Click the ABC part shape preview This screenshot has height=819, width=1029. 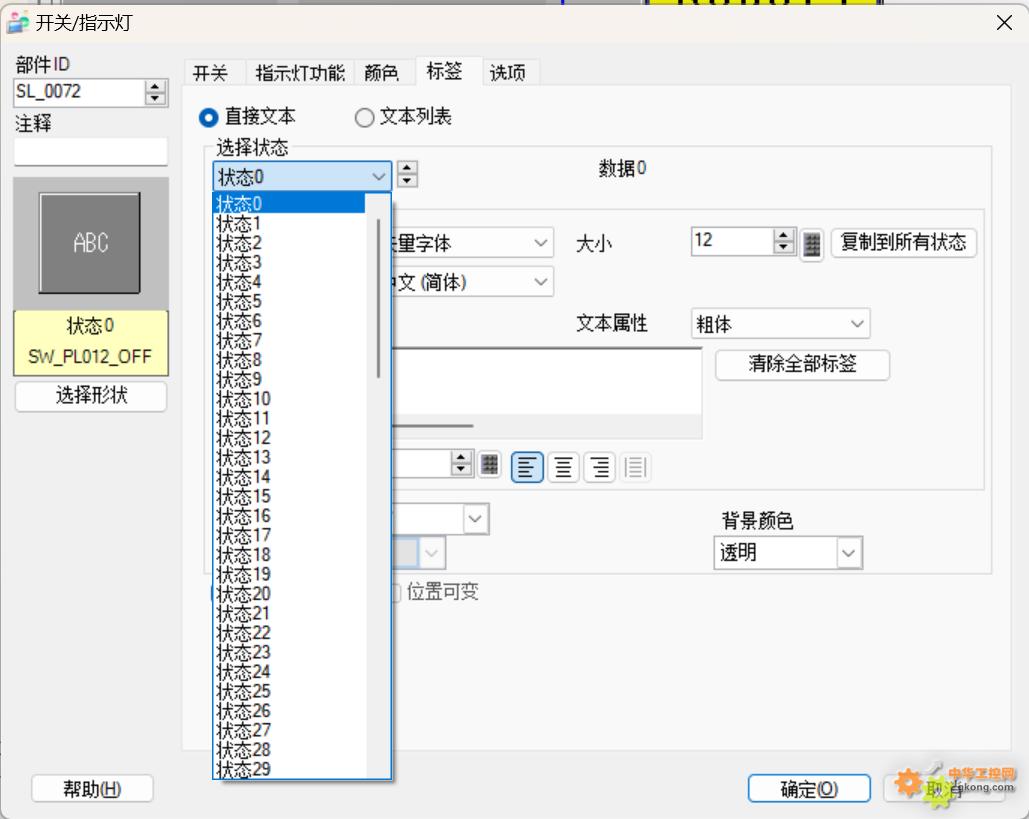coord(90,243)
